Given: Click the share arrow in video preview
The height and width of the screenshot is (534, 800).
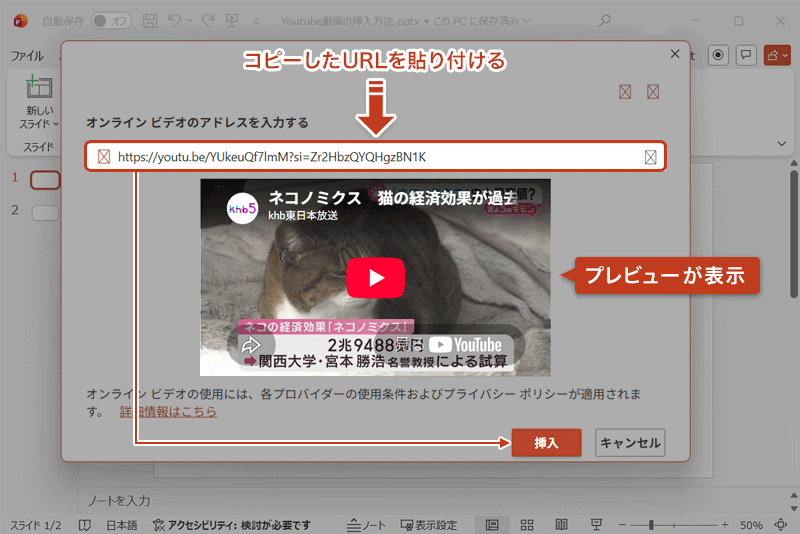Looking at the screenshot, I should (251, 345).
